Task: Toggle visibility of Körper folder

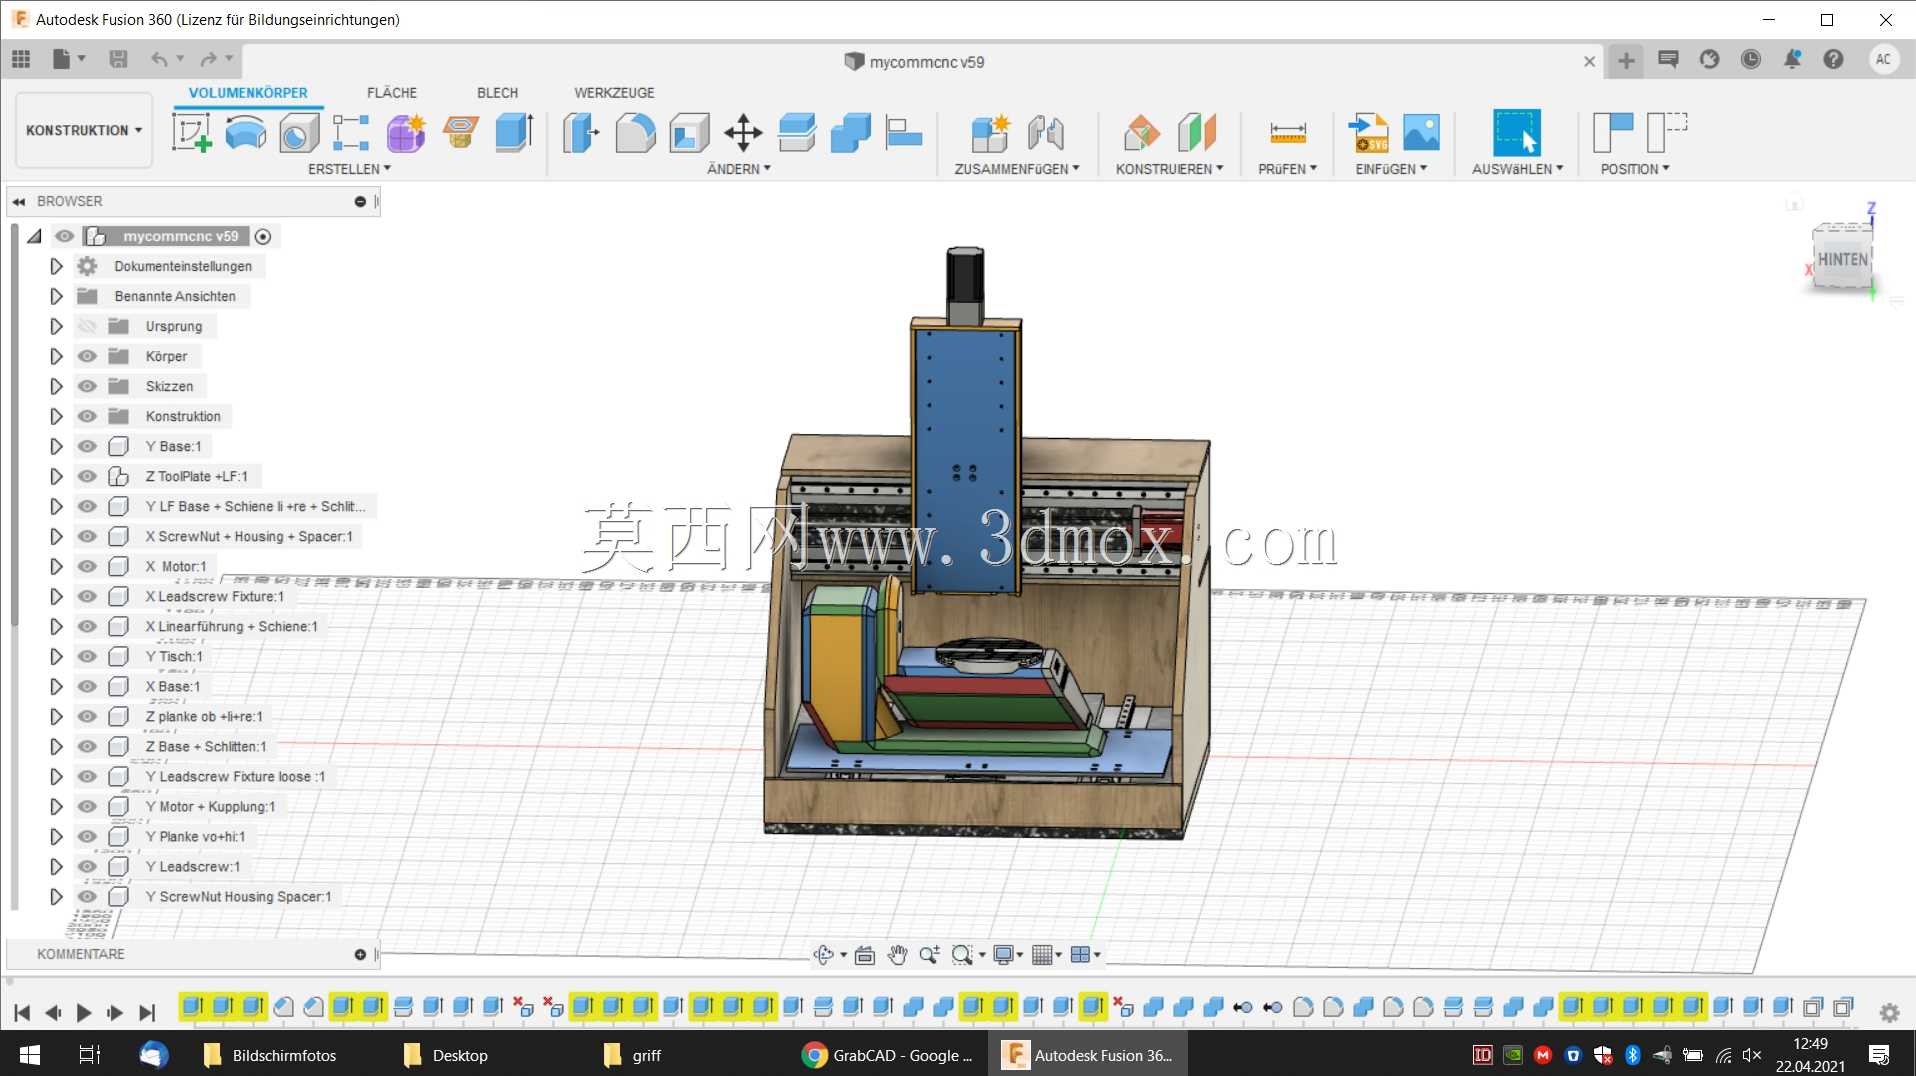Action: click(88, 356)
